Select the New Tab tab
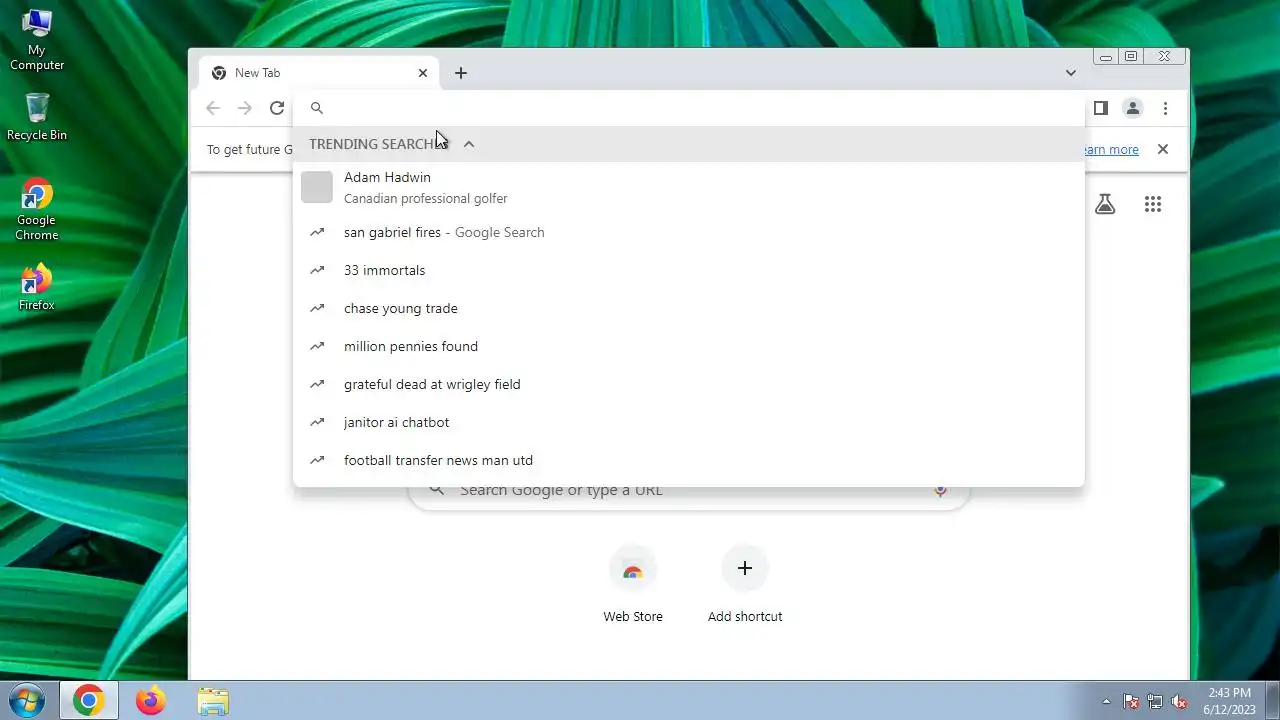The width and height of the screenshot is (1280, 720). tap(319, 73)
